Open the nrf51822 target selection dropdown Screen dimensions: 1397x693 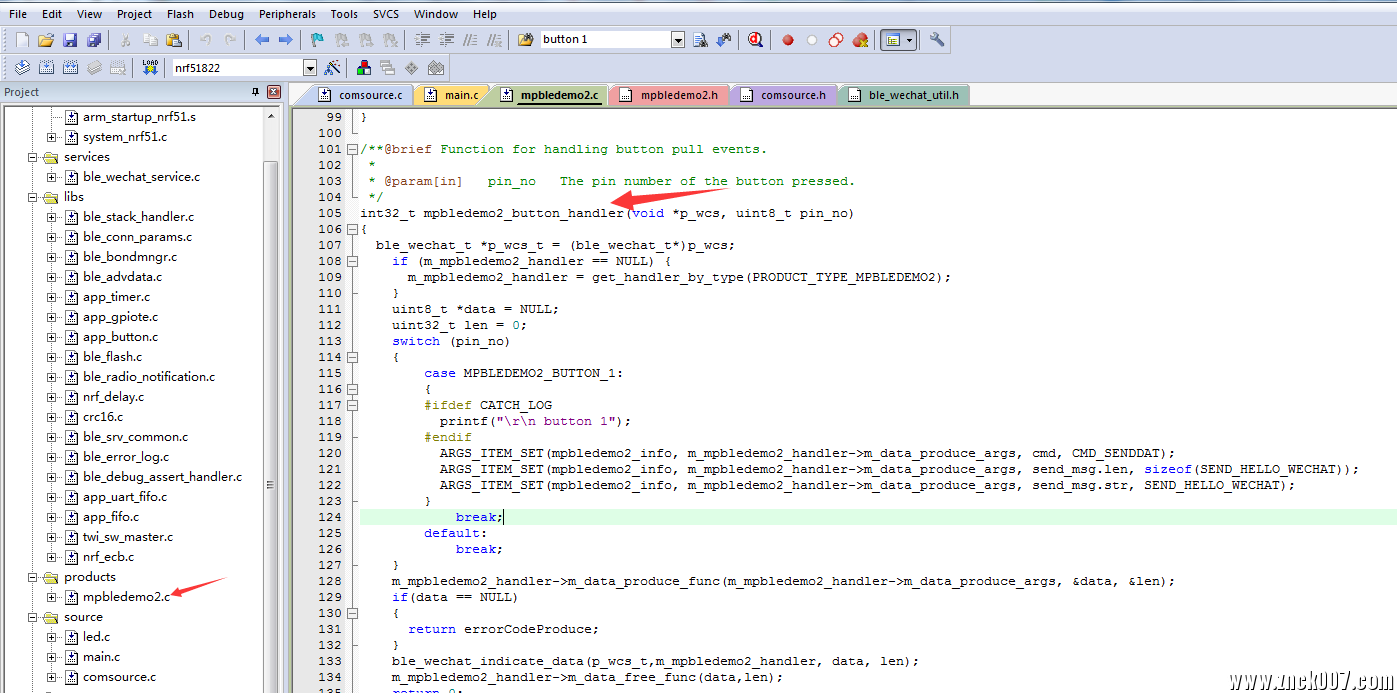[x=310, y=68]
